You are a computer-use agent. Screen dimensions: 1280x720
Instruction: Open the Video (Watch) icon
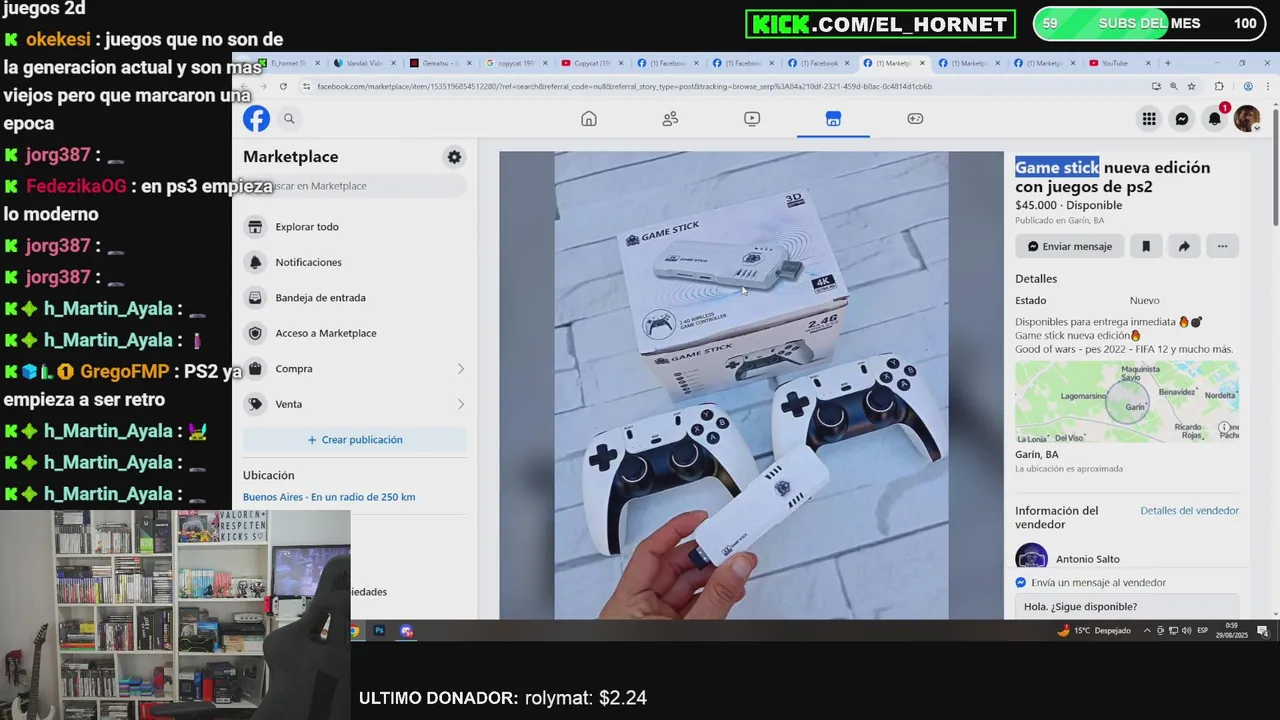tap(752, 119)
